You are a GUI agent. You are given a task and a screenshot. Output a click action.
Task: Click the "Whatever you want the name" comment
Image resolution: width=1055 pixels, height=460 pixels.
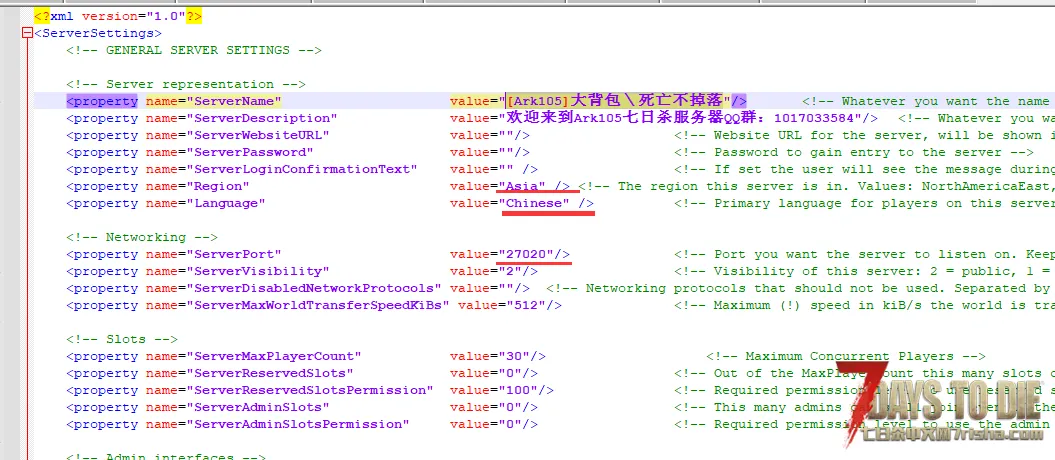point(929,102)
